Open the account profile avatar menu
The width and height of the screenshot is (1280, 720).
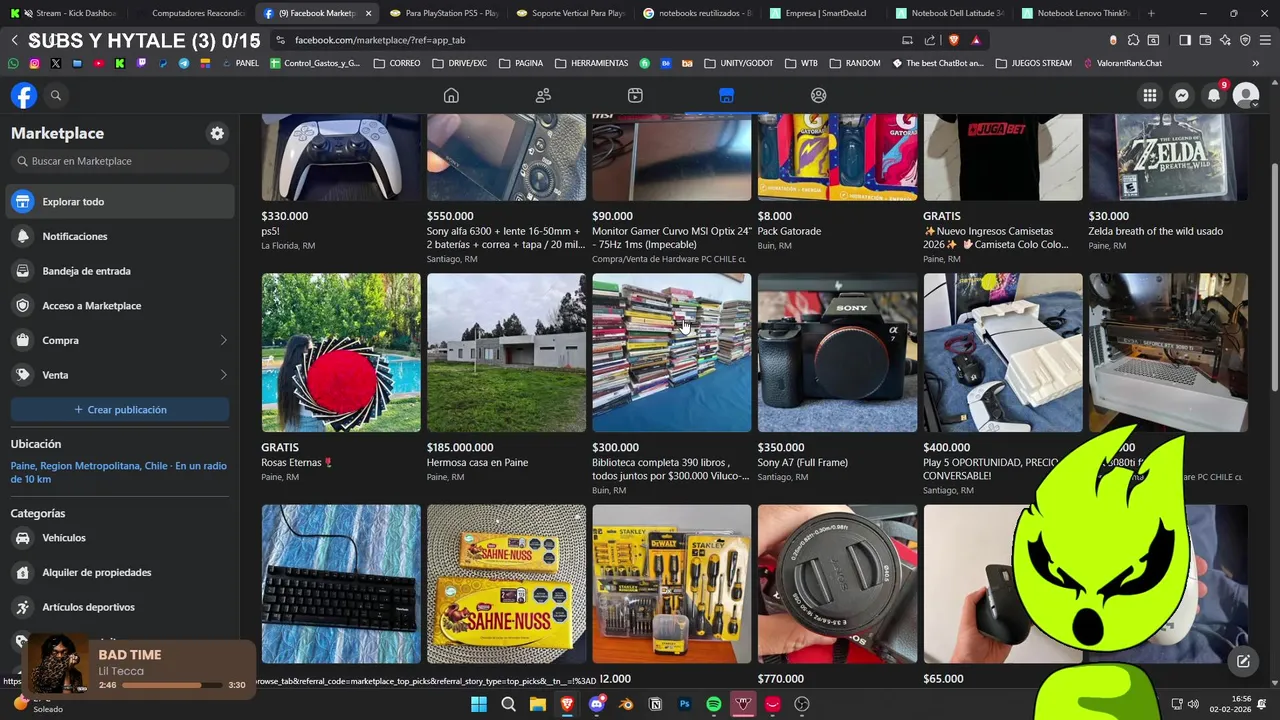pyautogui.click(x=1246, y=95)
